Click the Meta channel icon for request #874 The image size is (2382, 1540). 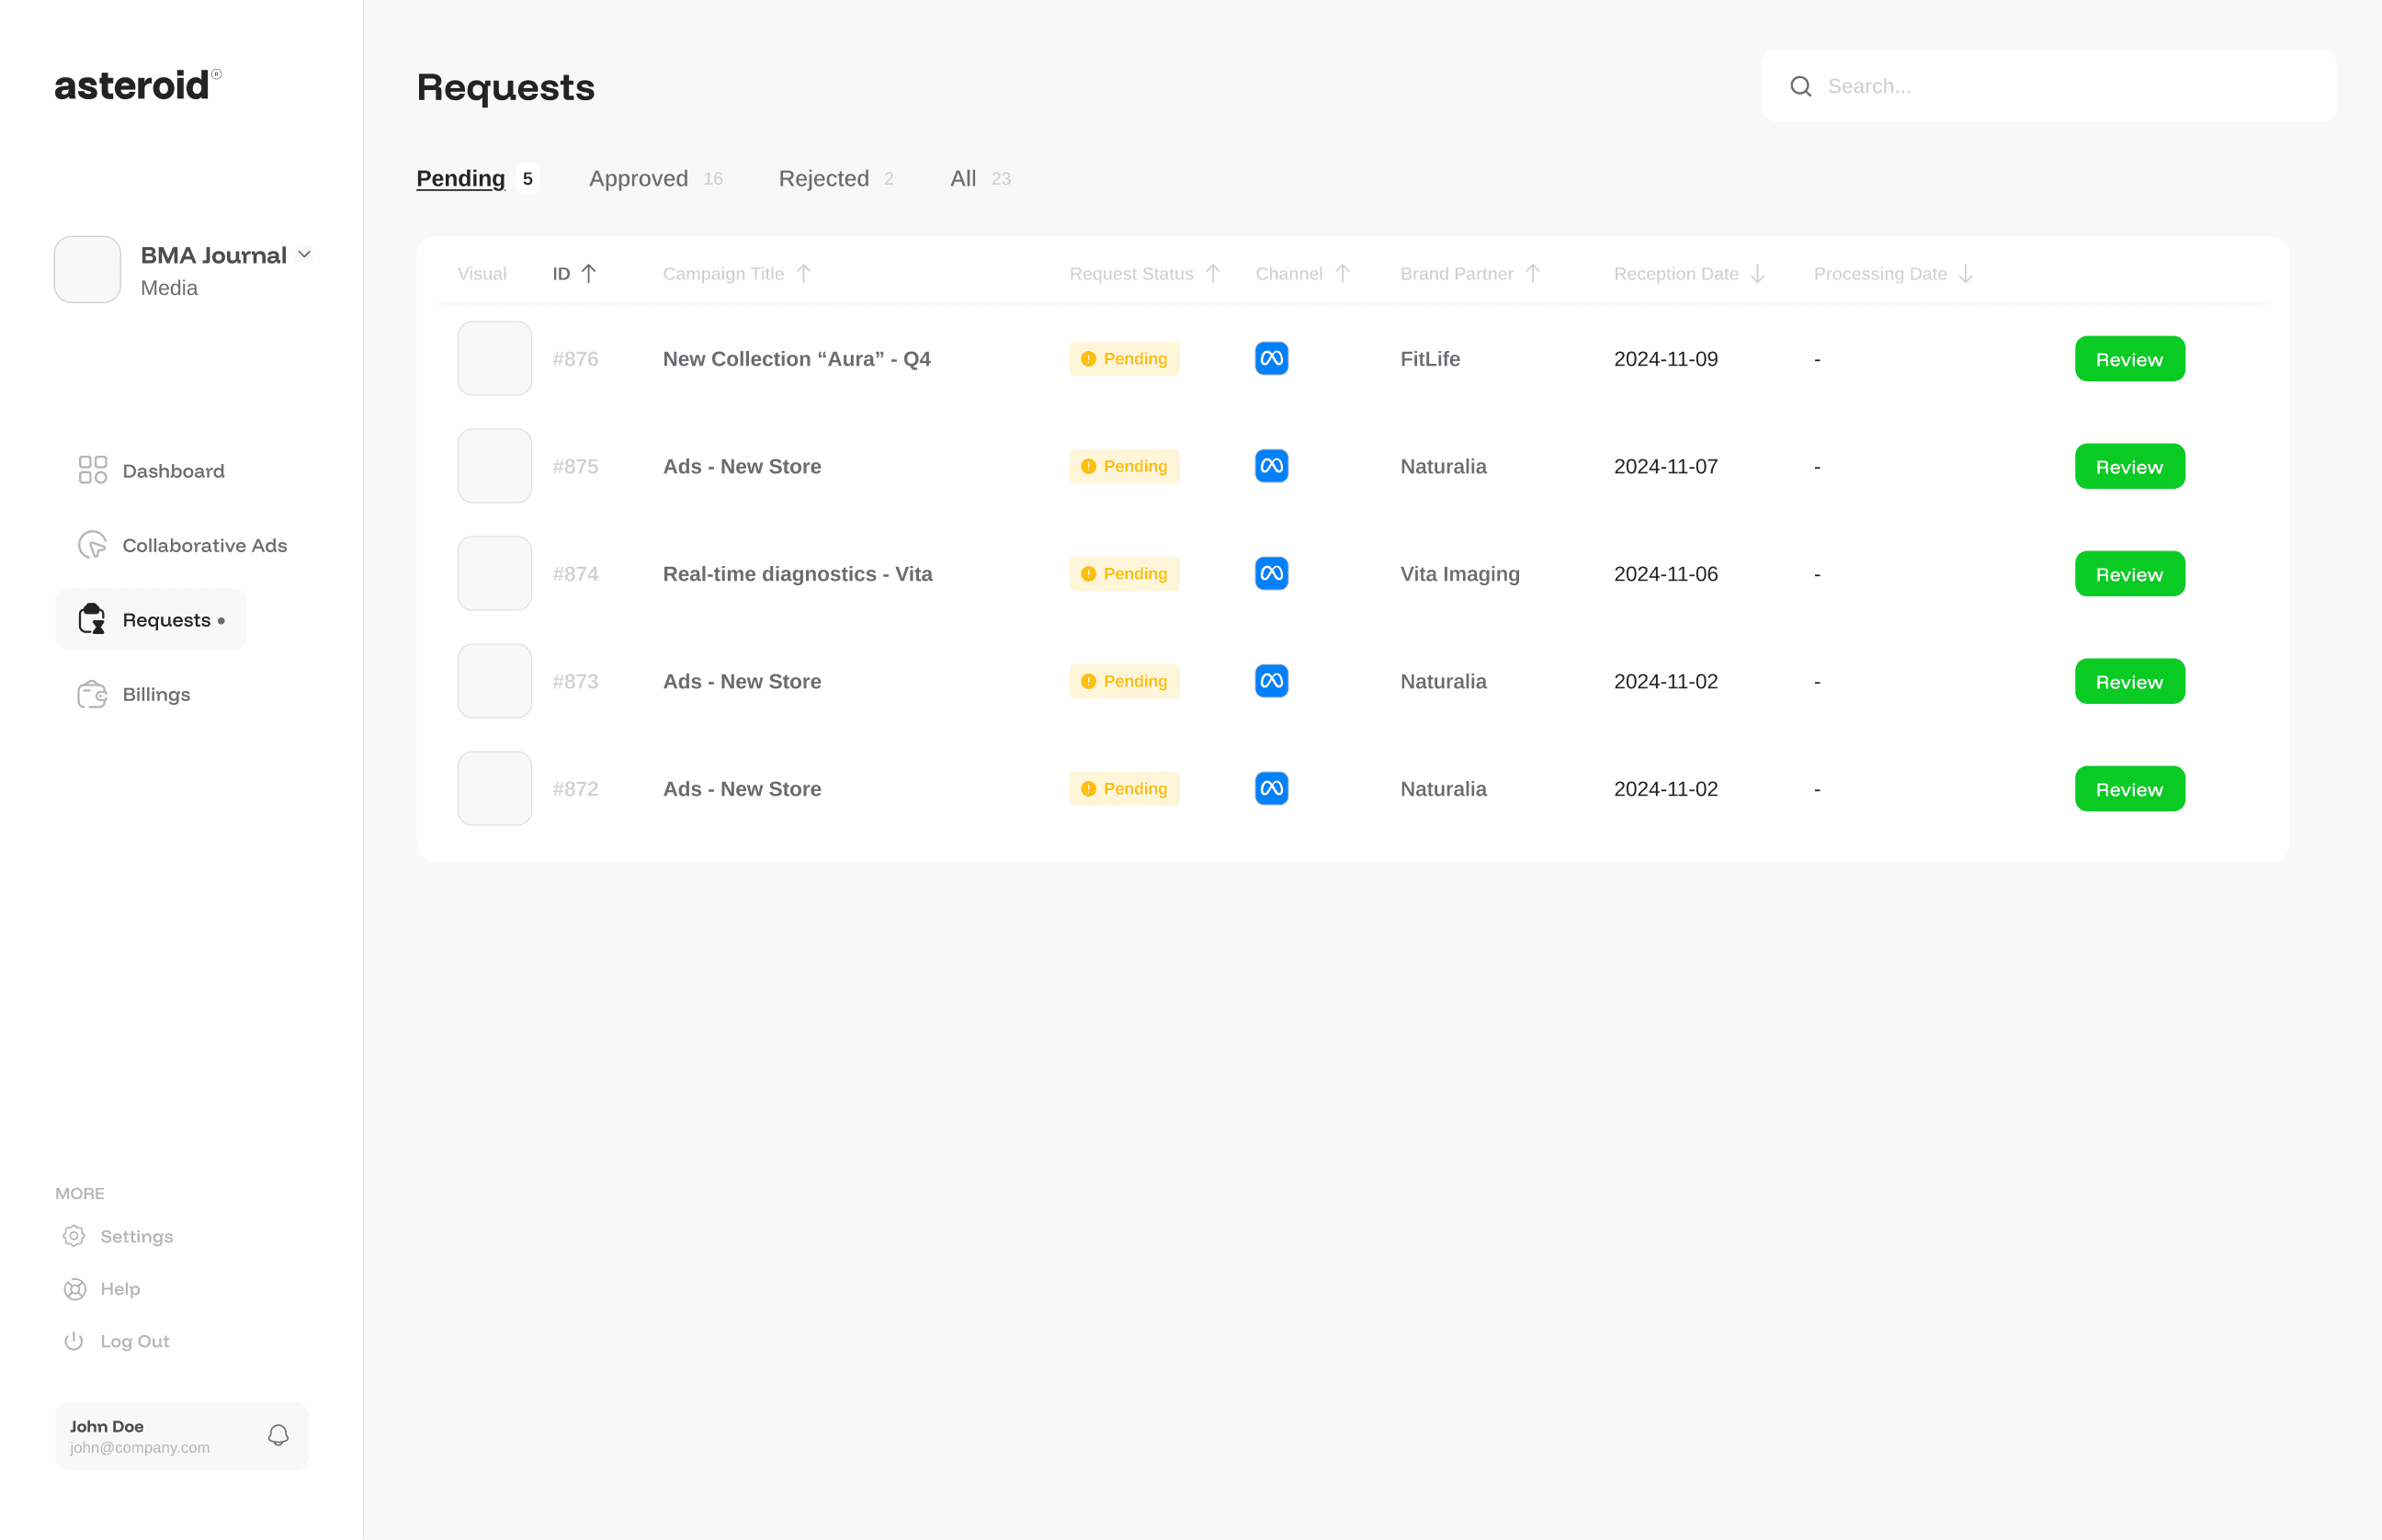1272,573
